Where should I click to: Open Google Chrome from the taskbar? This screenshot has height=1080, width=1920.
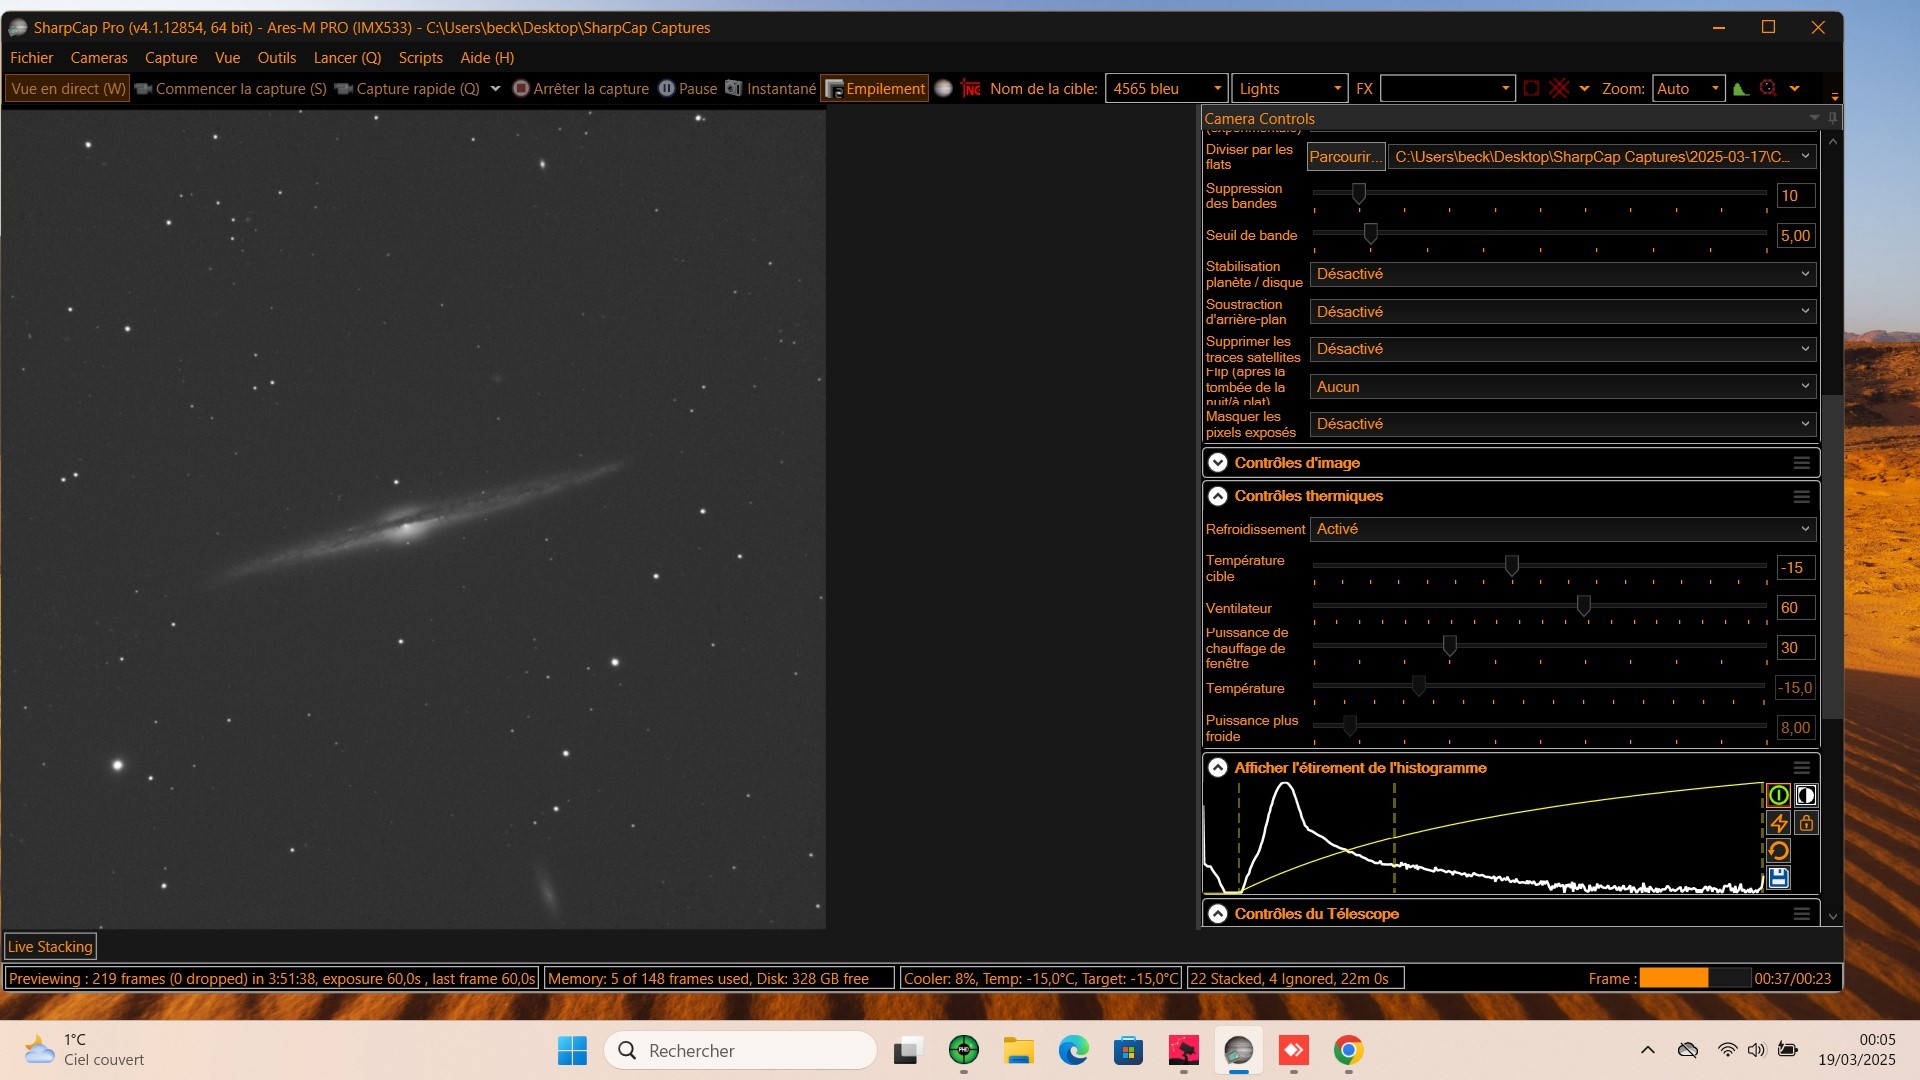1348,1050
